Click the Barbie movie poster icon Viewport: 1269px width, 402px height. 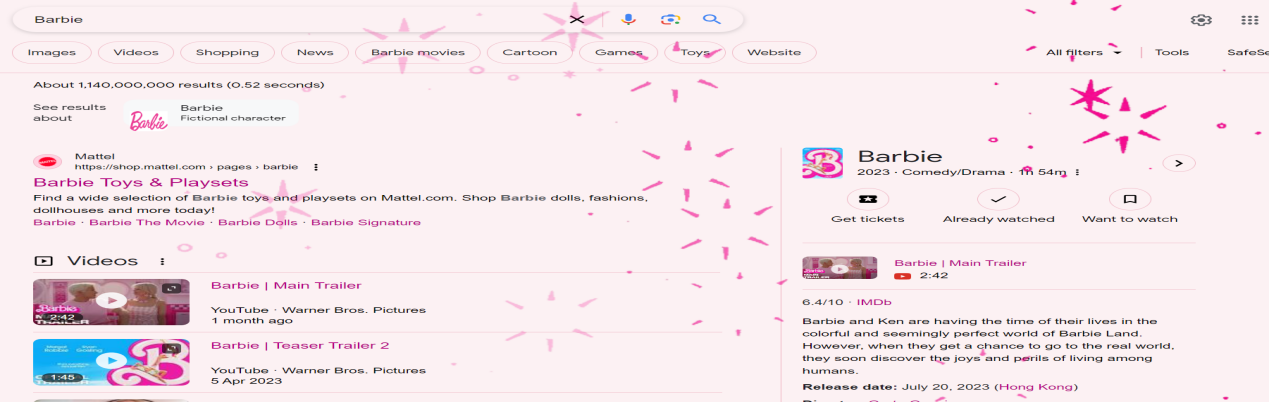(822, 163)
